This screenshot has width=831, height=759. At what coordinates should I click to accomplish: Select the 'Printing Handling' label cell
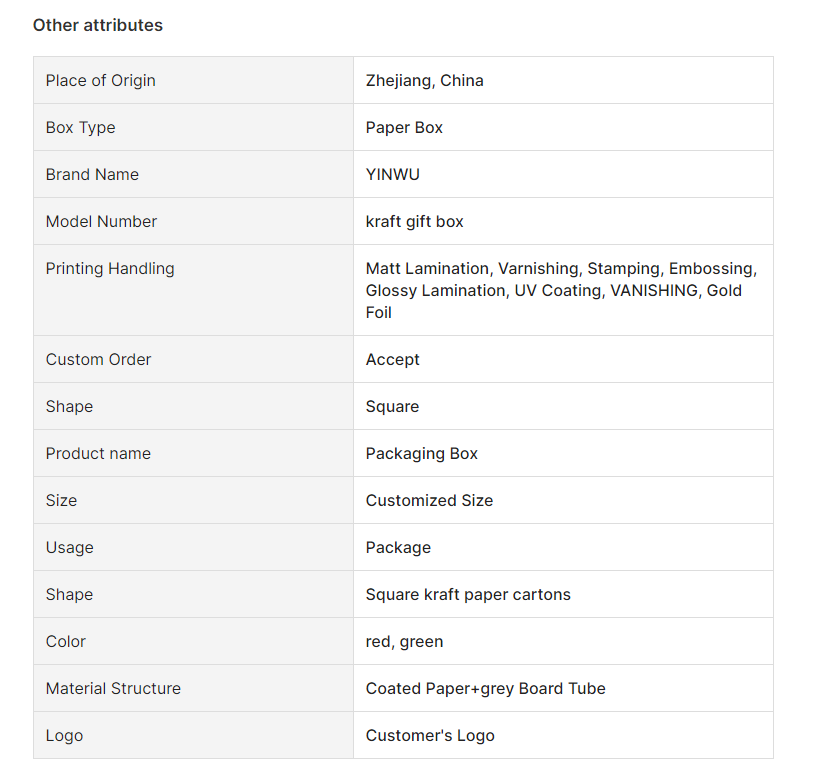pos(193,290)
